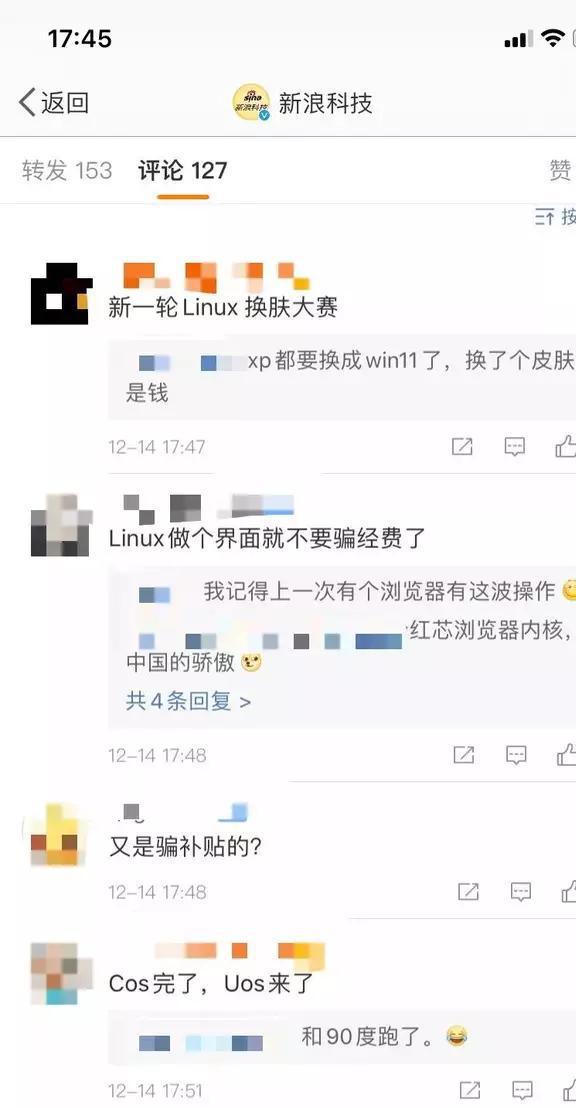Like the 骗经费 comment
The width and height of the screenshot is (576, 1108).
coord(567,755)
